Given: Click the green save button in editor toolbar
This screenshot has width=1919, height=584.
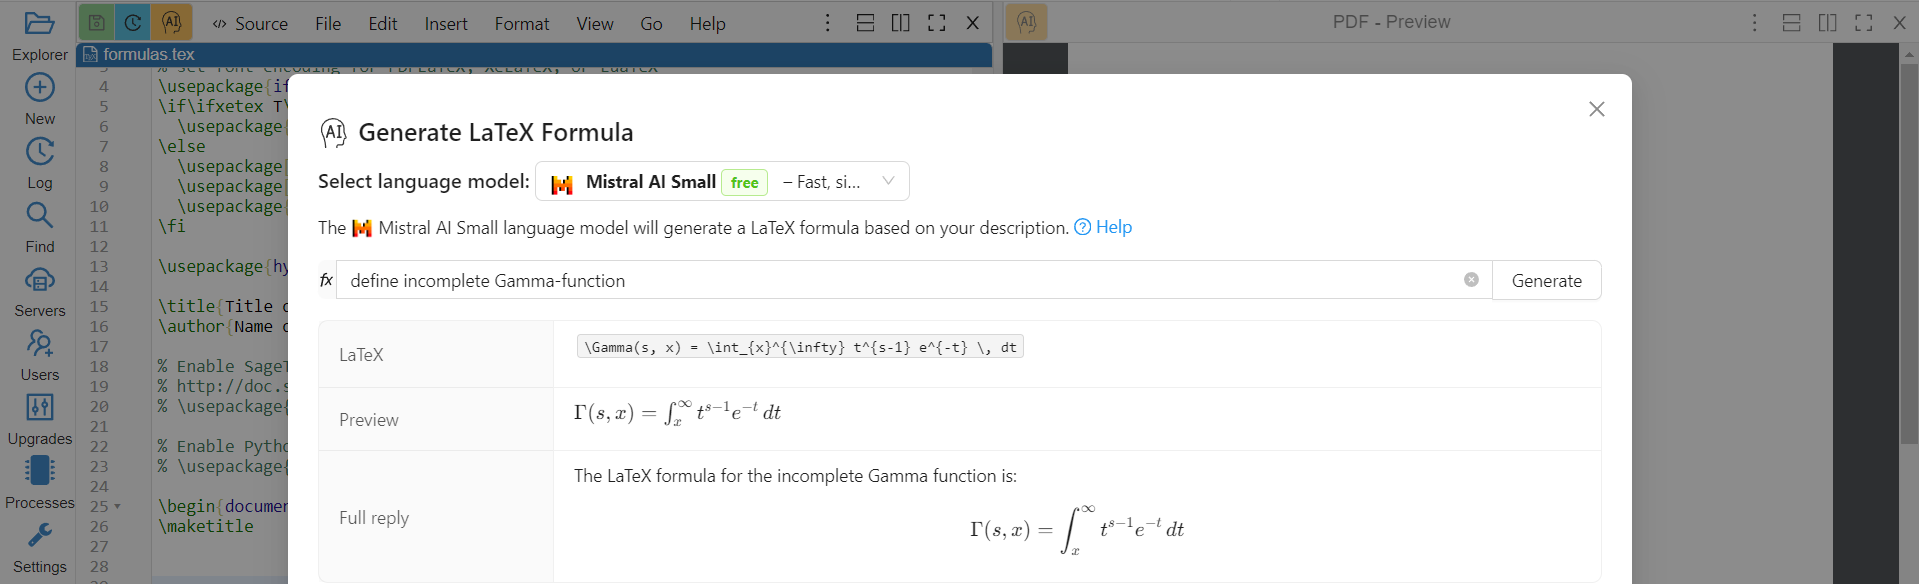Looking at the screenshot, I should (x=96, y=22).
